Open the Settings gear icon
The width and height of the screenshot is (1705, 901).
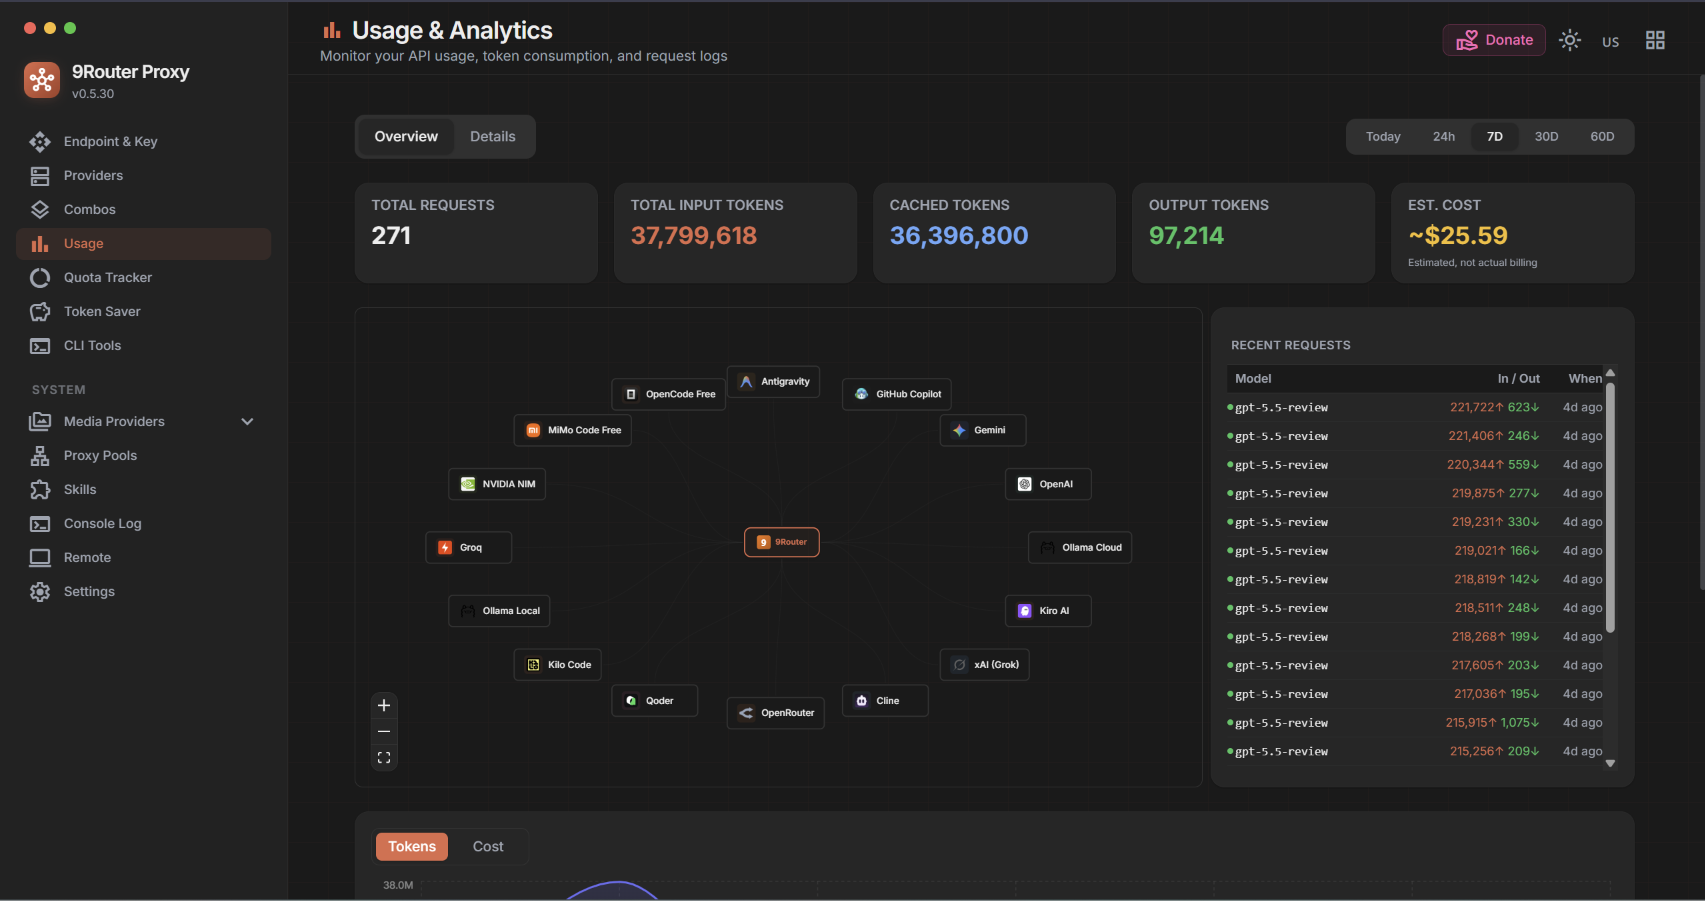coord(40,592)
